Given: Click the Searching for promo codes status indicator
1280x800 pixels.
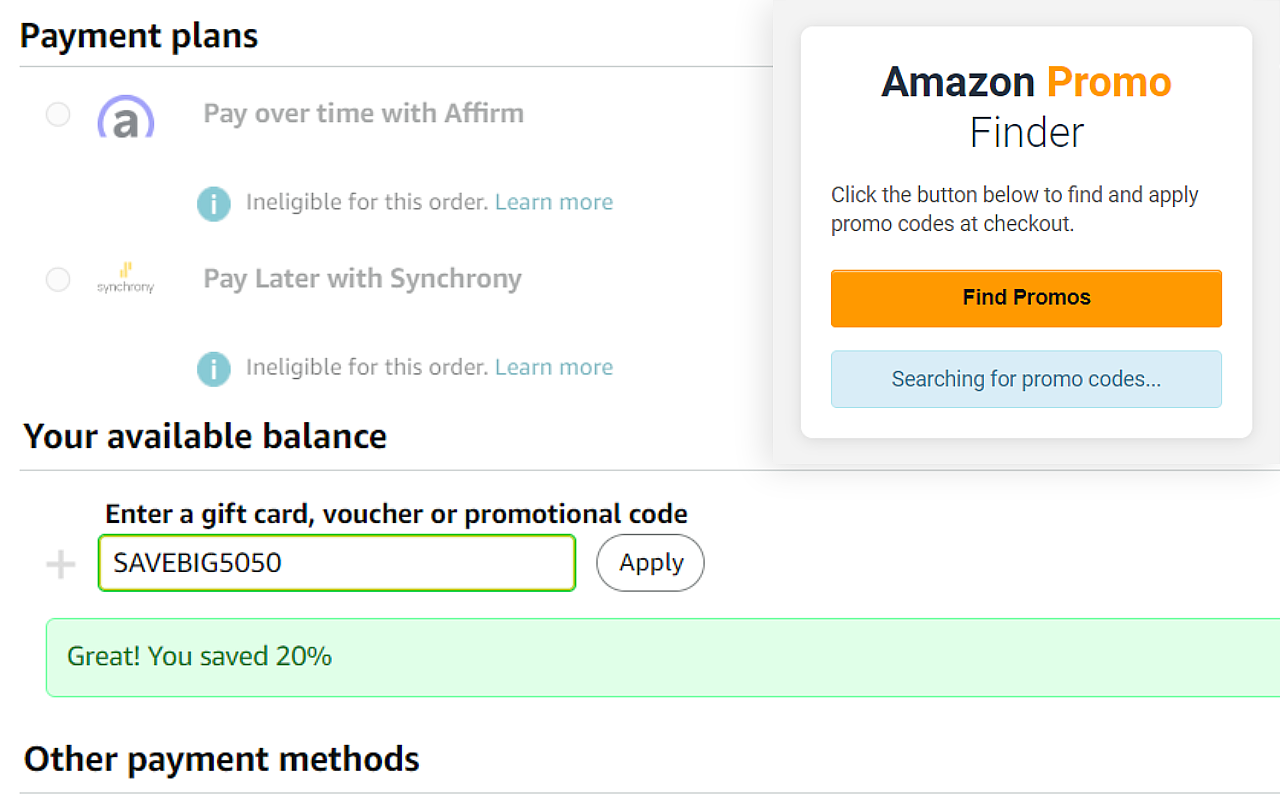Looking at the screenshot, I should pyautogui.click(x=1026, y=379).
